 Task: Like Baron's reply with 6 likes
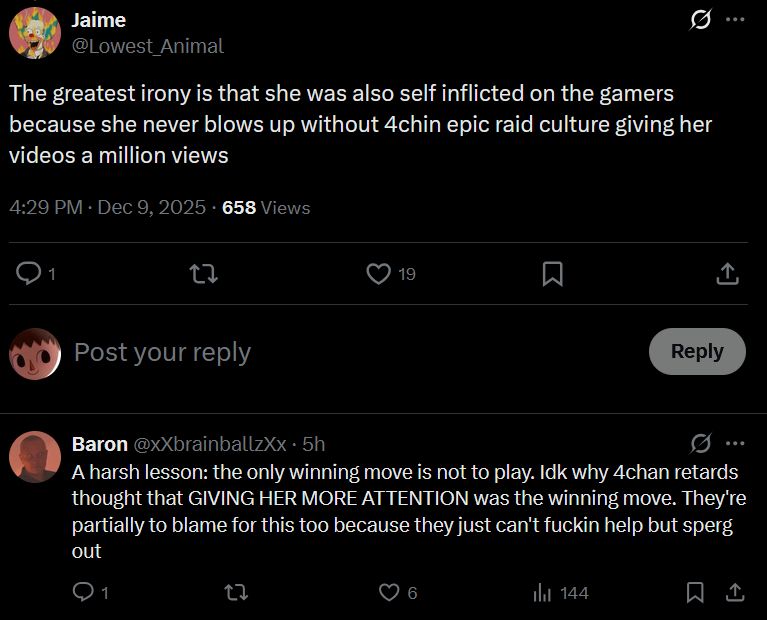(389, 593)
